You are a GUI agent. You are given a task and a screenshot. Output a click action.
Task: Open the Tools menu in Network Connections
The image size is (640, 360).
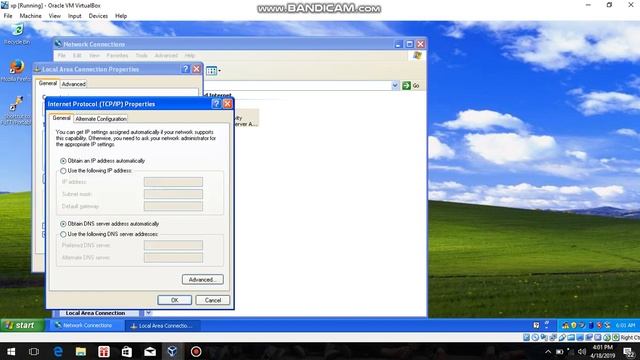tap(141, 55)
